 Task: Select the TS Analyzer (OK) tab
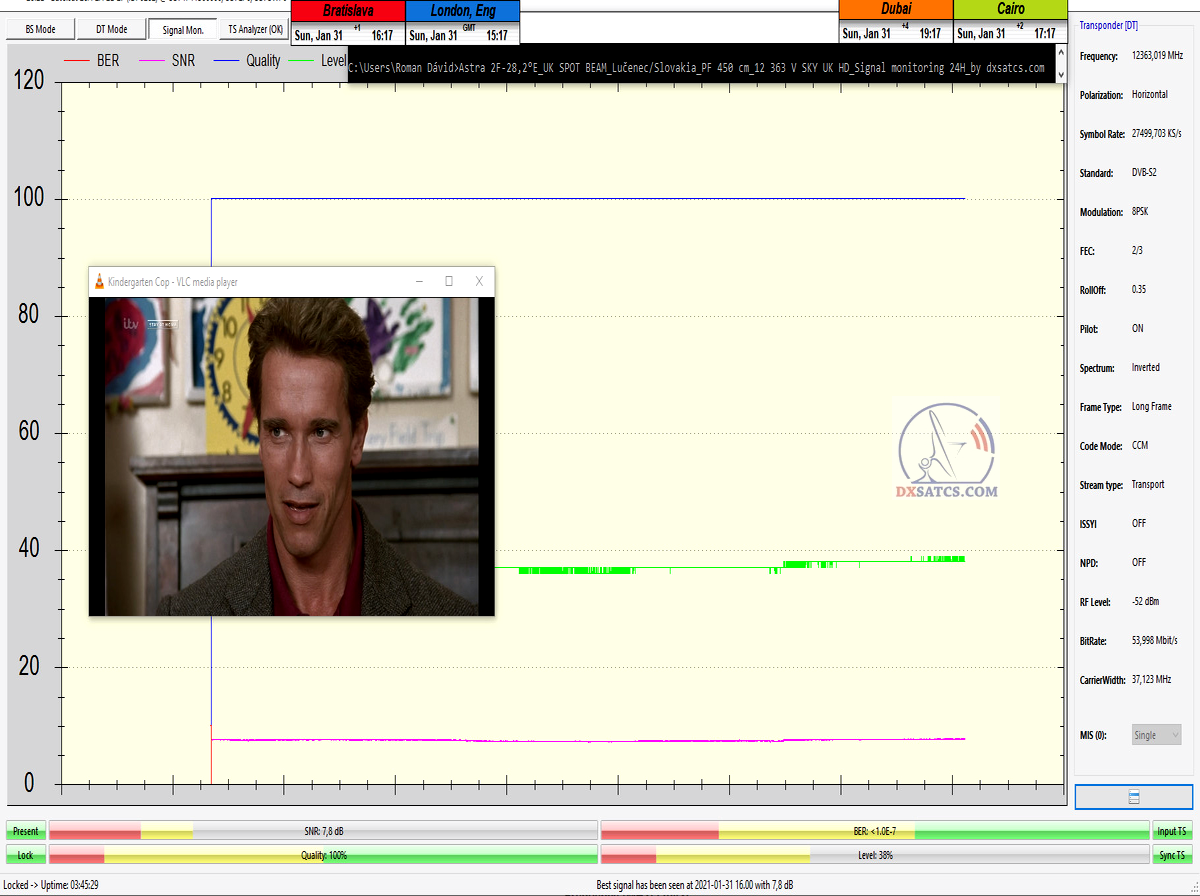(255, 30)
